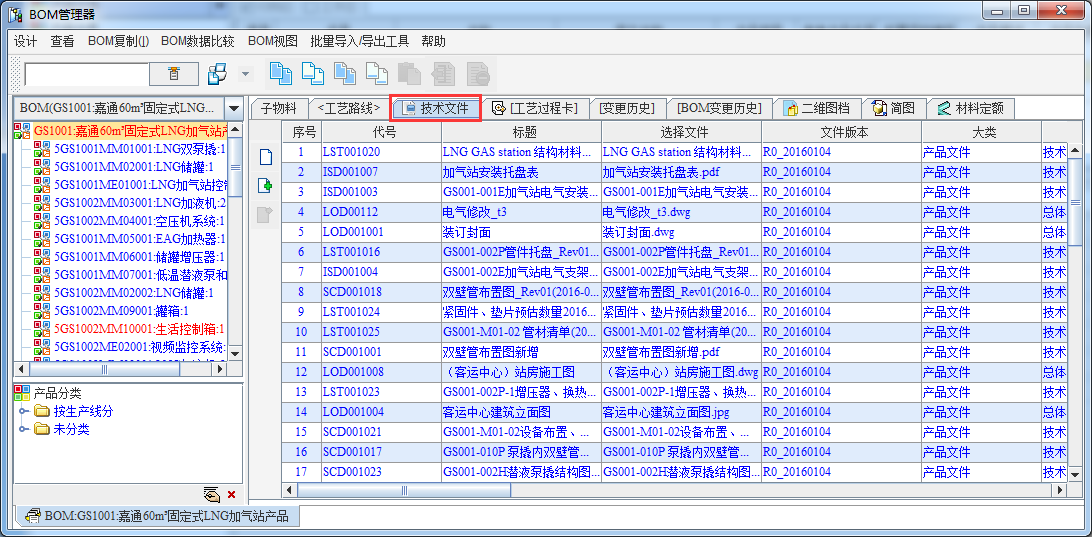Switch to the 二维图档 tab
The height and width of the screenshot is (537, 1092).
pos(817,108)
